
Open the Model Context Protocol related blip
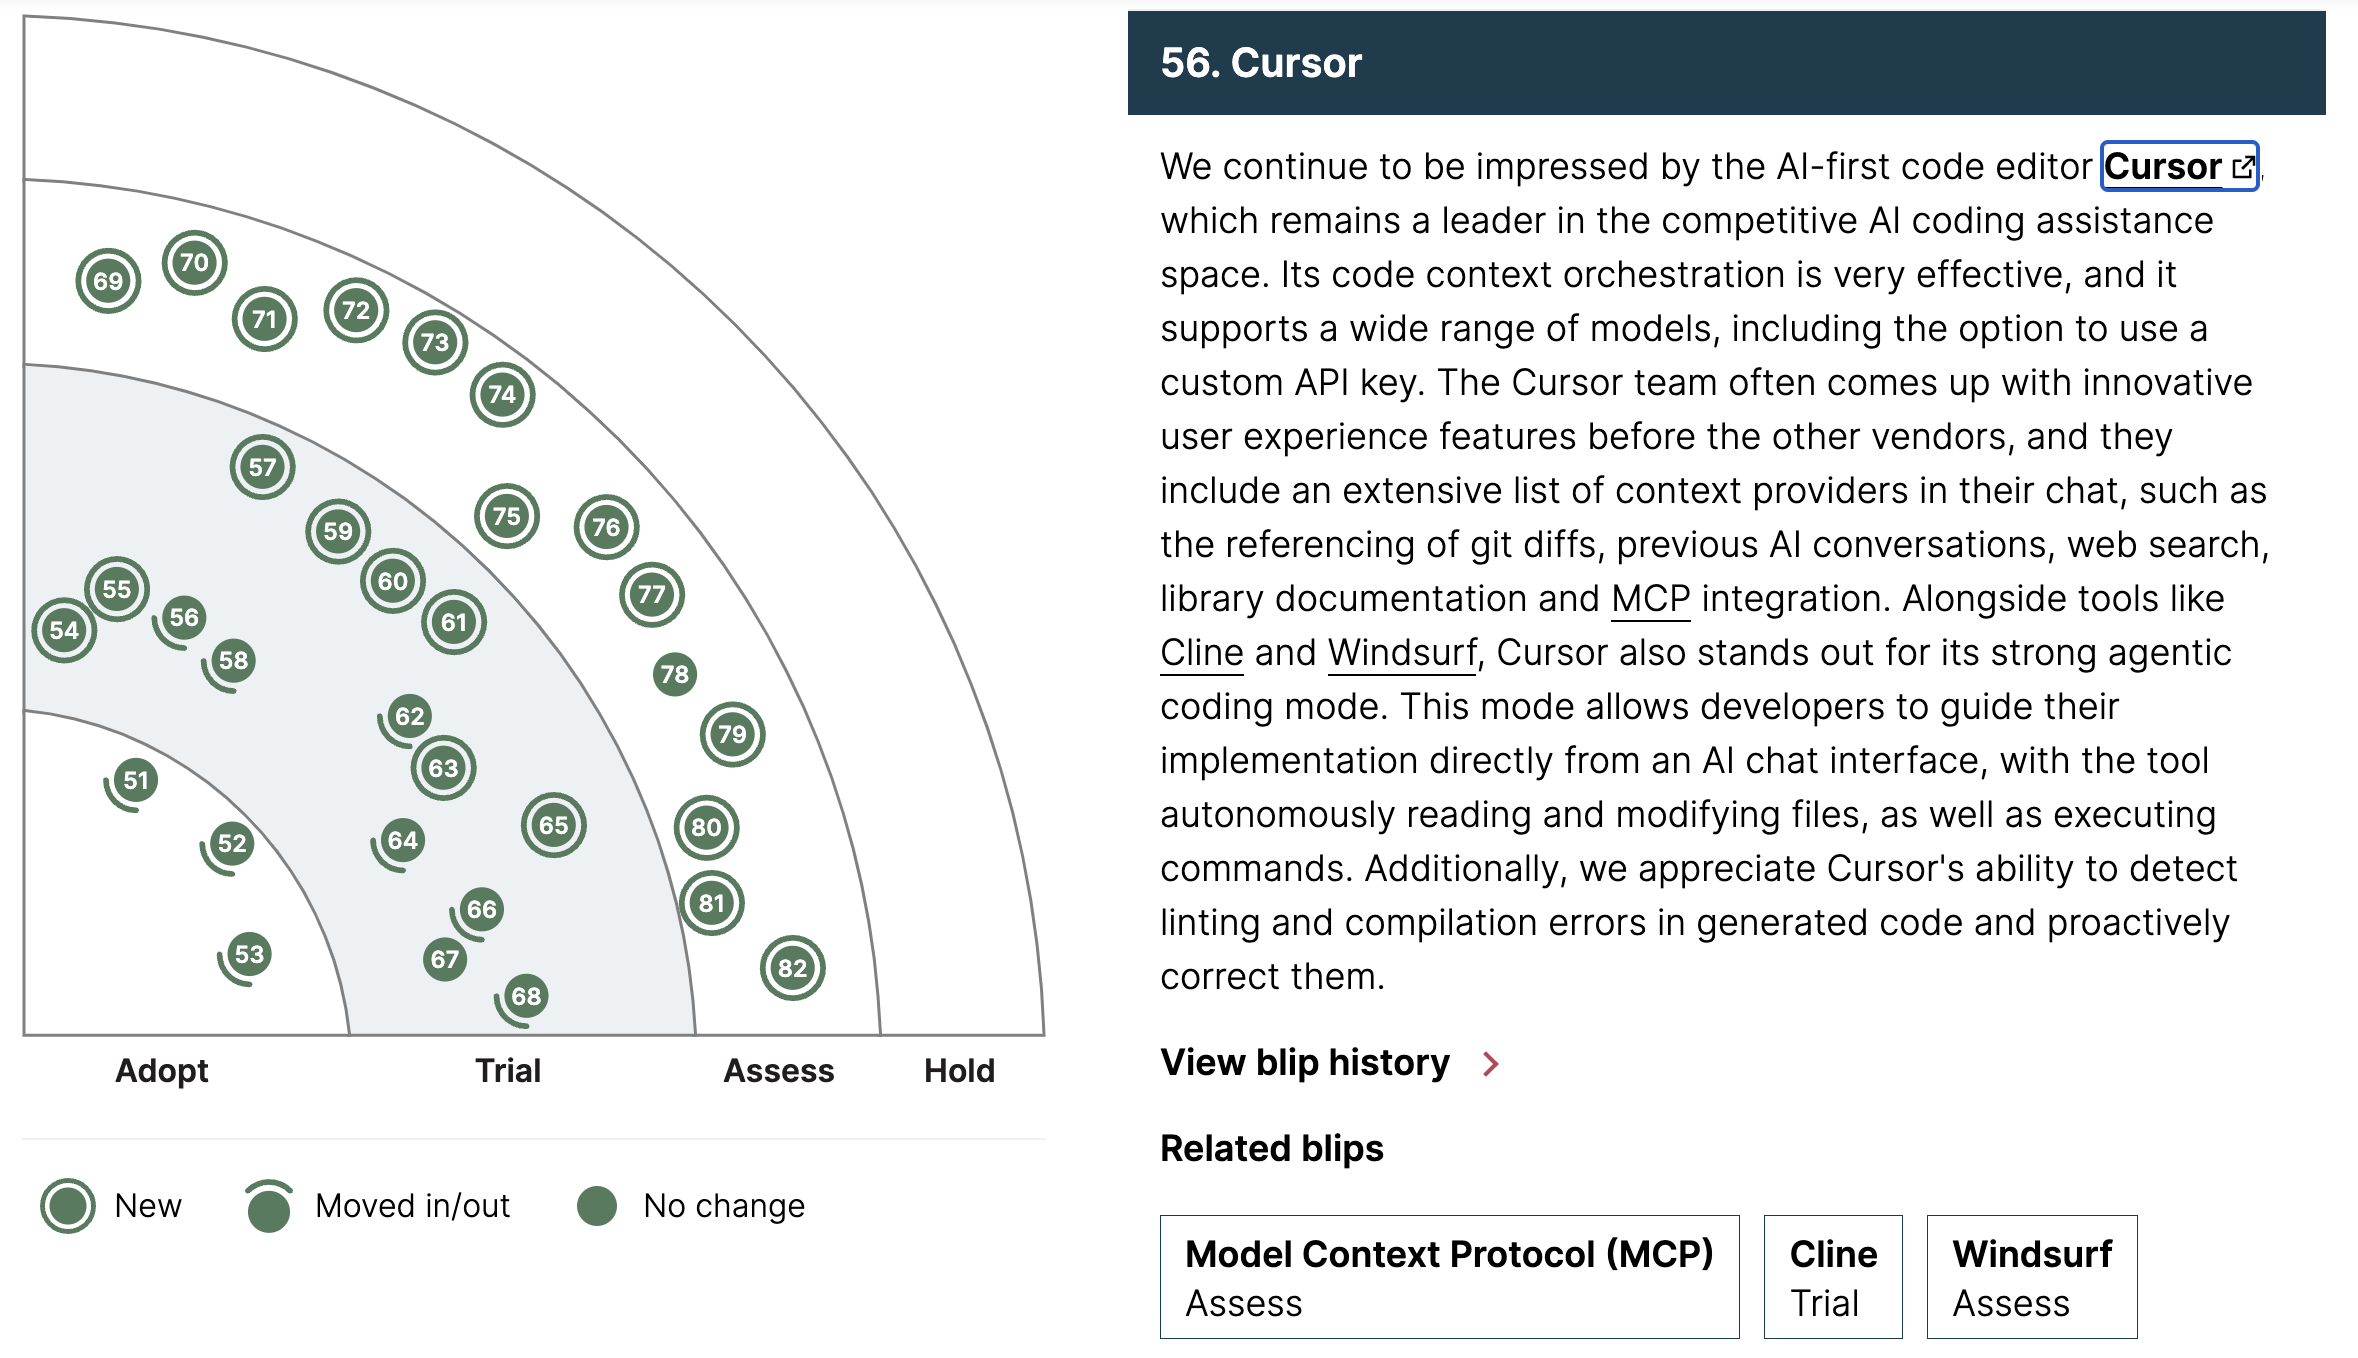coord(1449,1277)
